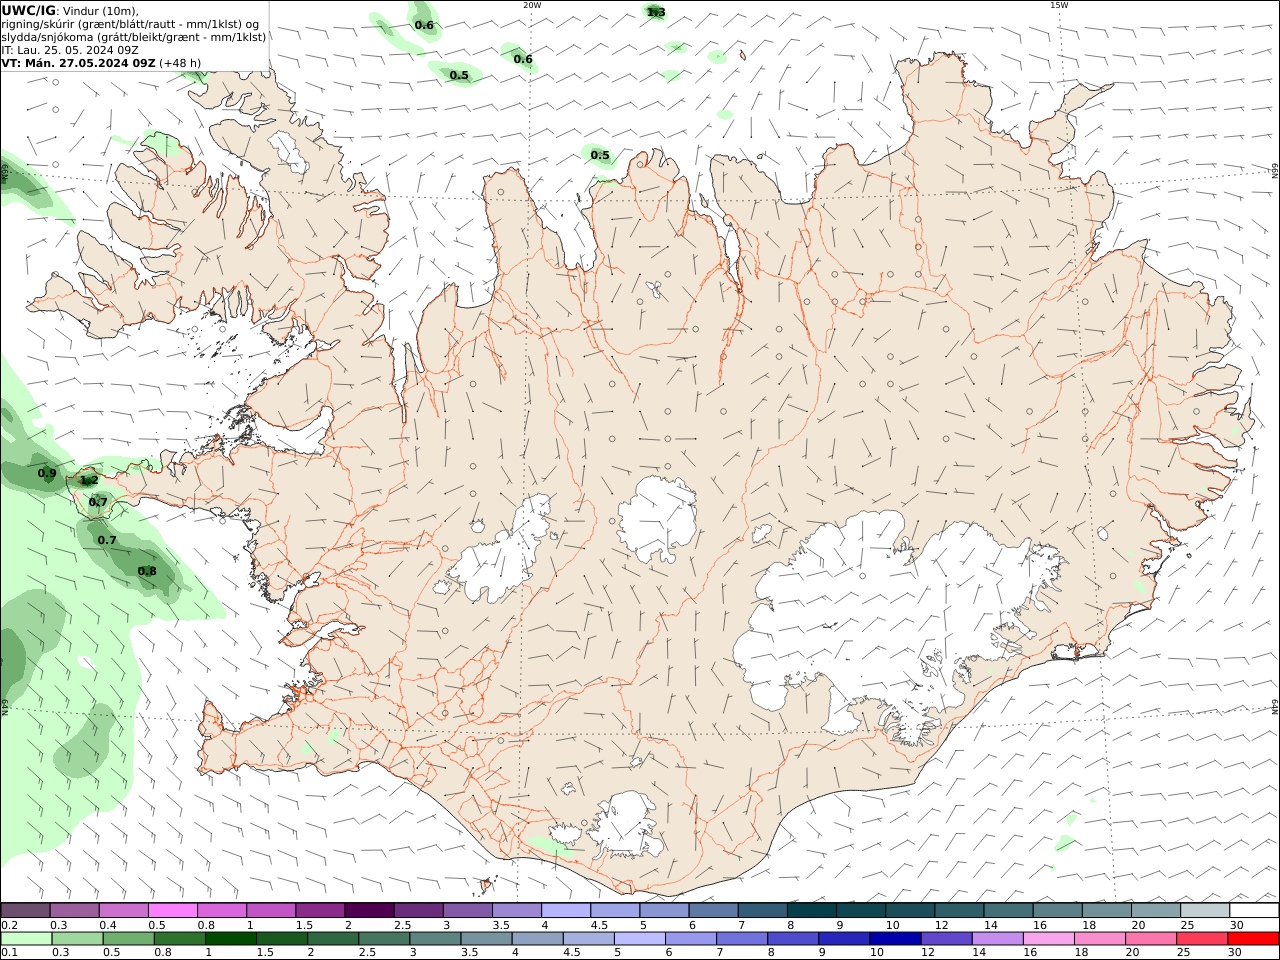Viewport: 1280px width, 960px height.
Task: Click the 1.2 precipitation value near Snæfellsnes
Action: tap(88, 481)
